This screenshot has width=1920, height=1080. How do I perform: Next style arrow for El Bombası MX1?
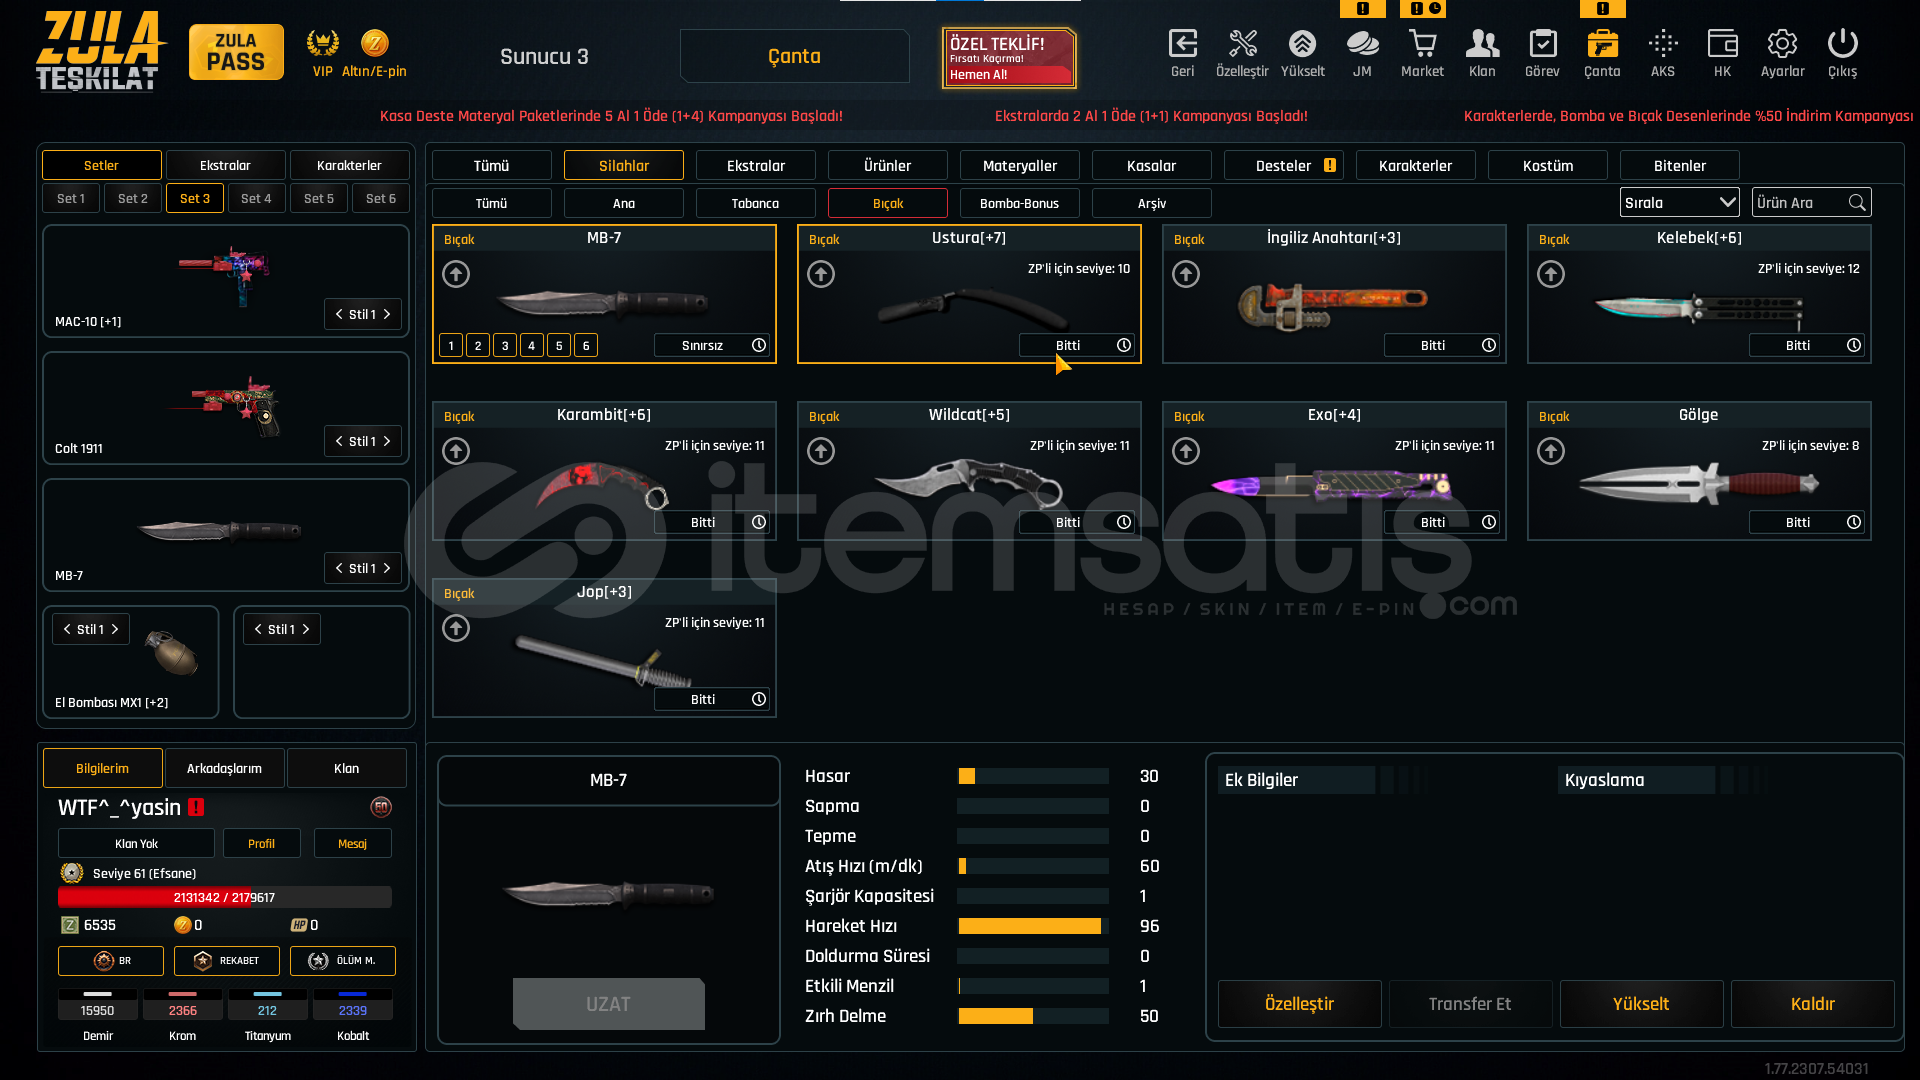coord(115,629)
